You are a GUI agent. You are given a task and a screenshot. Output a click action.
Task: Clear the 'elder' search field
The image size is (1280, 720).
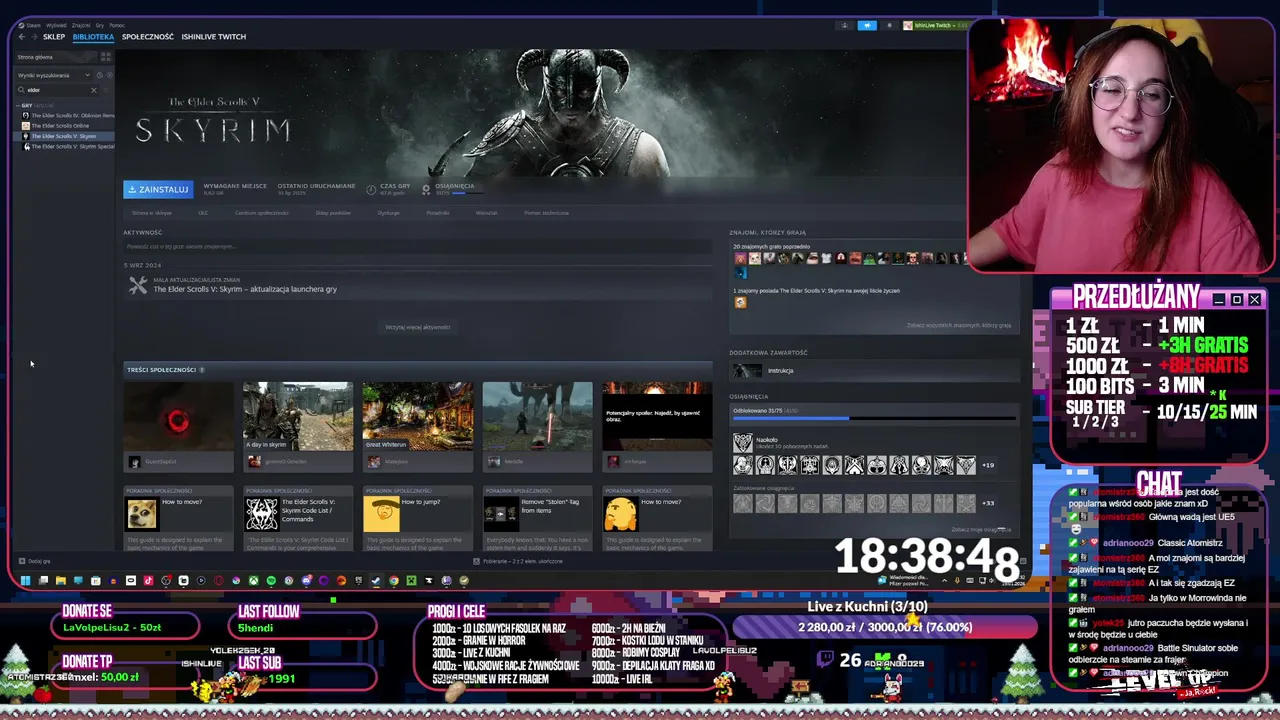(x=94, y=90)
